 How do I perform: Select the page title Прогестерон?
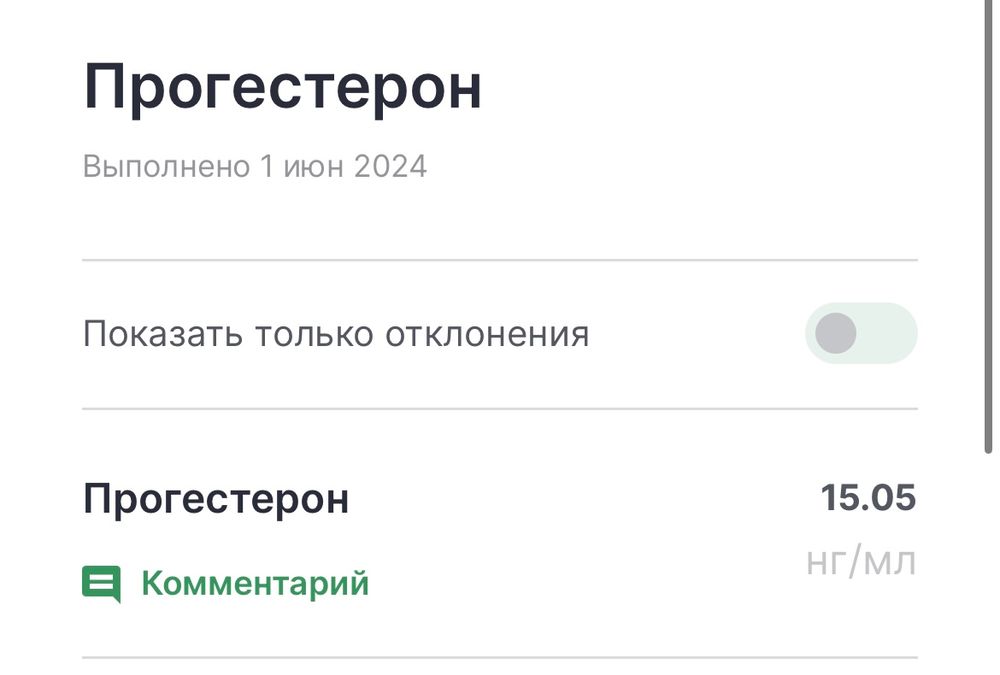285,86
